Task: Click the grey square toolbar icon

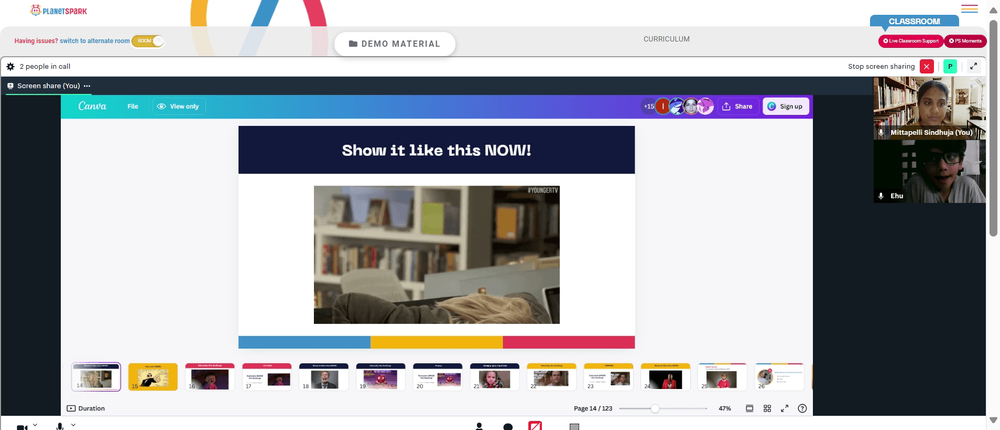Action: (573, 427)
